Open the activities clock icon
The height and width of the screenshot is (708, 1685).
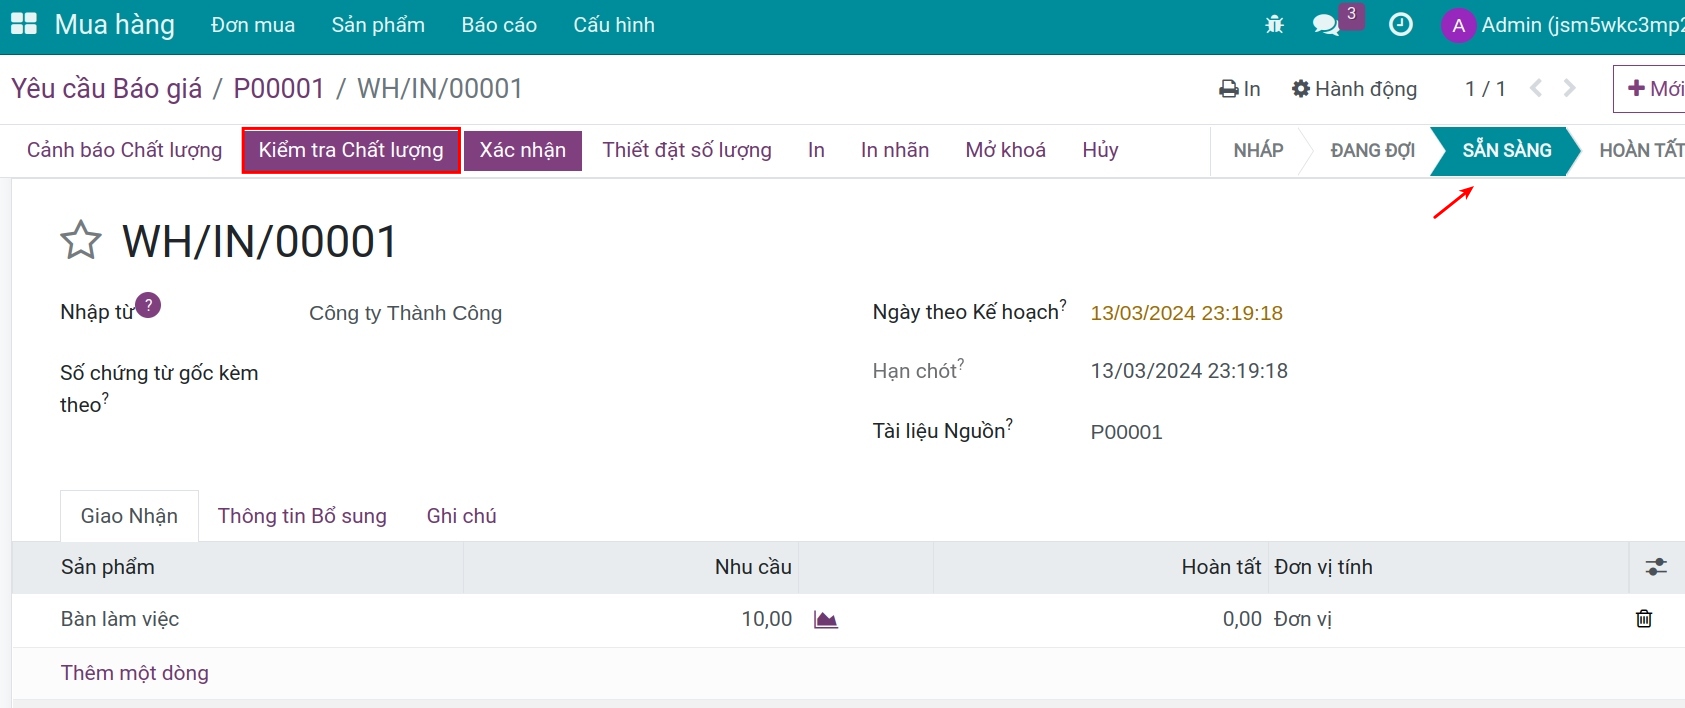tap(1401, 25)
